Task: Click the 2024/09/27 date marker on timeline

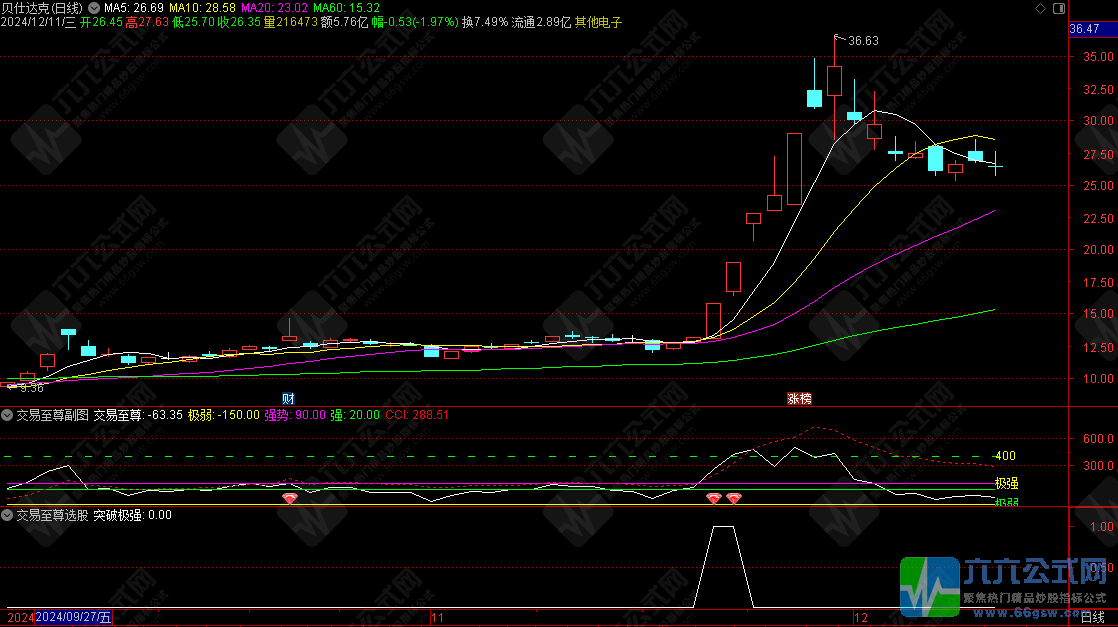Action: [x=73, y=618]
